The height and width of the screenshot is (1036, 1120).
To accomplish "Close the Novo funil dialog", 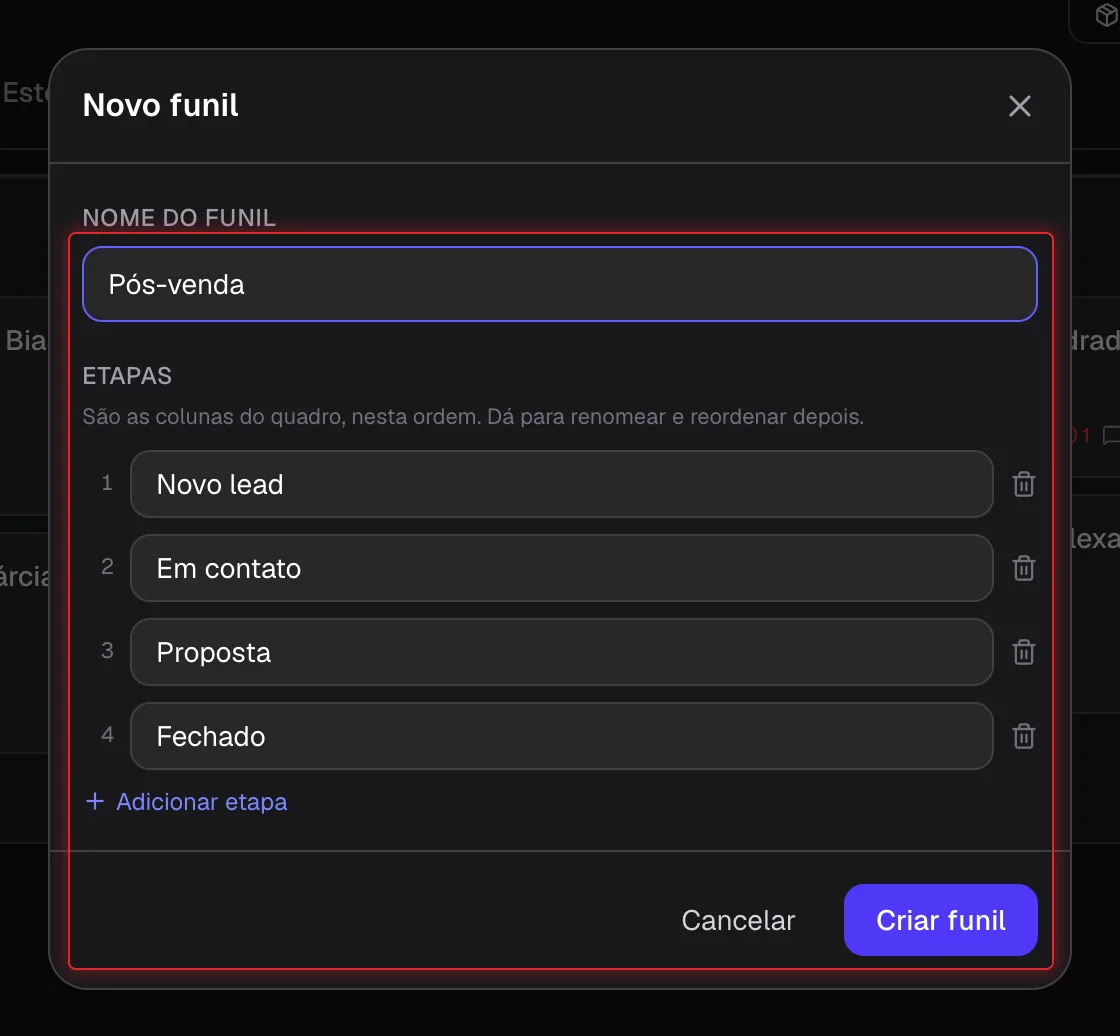I will (x=1019, y=106).
